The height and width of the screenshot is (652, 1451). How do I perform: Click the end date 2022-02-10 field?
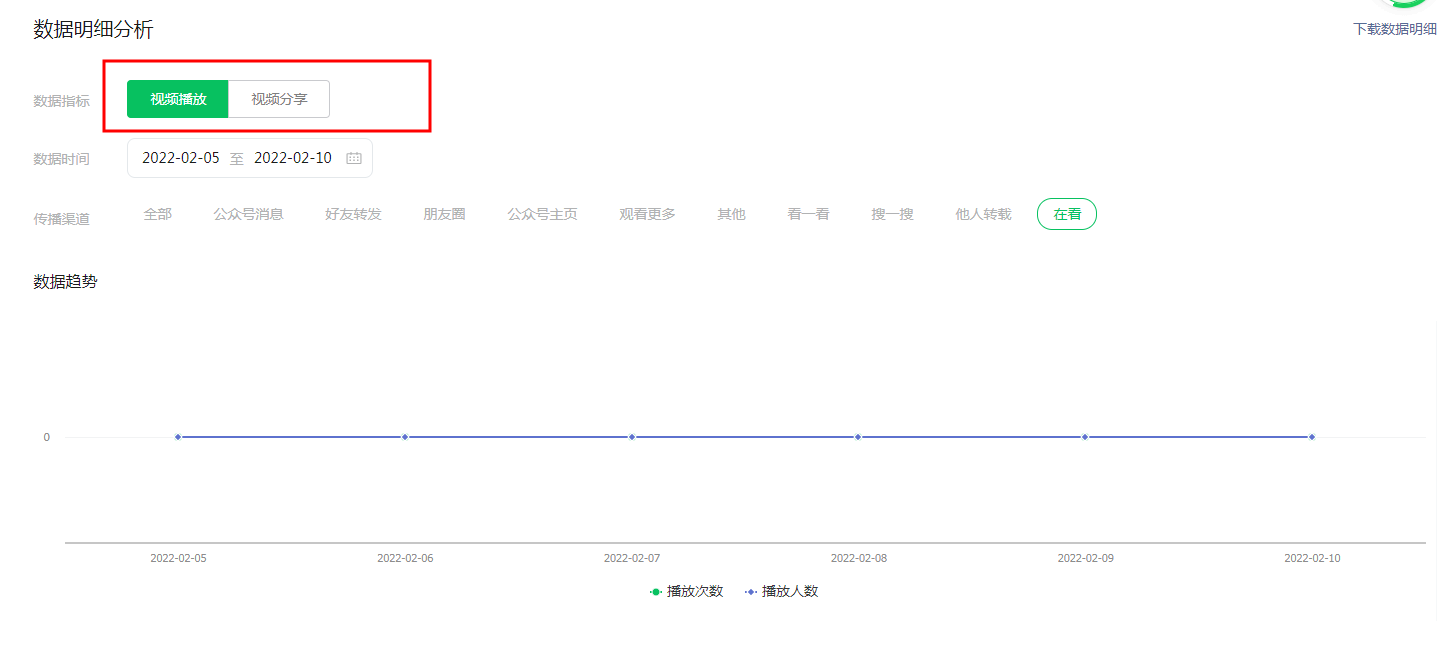[293, 158]
